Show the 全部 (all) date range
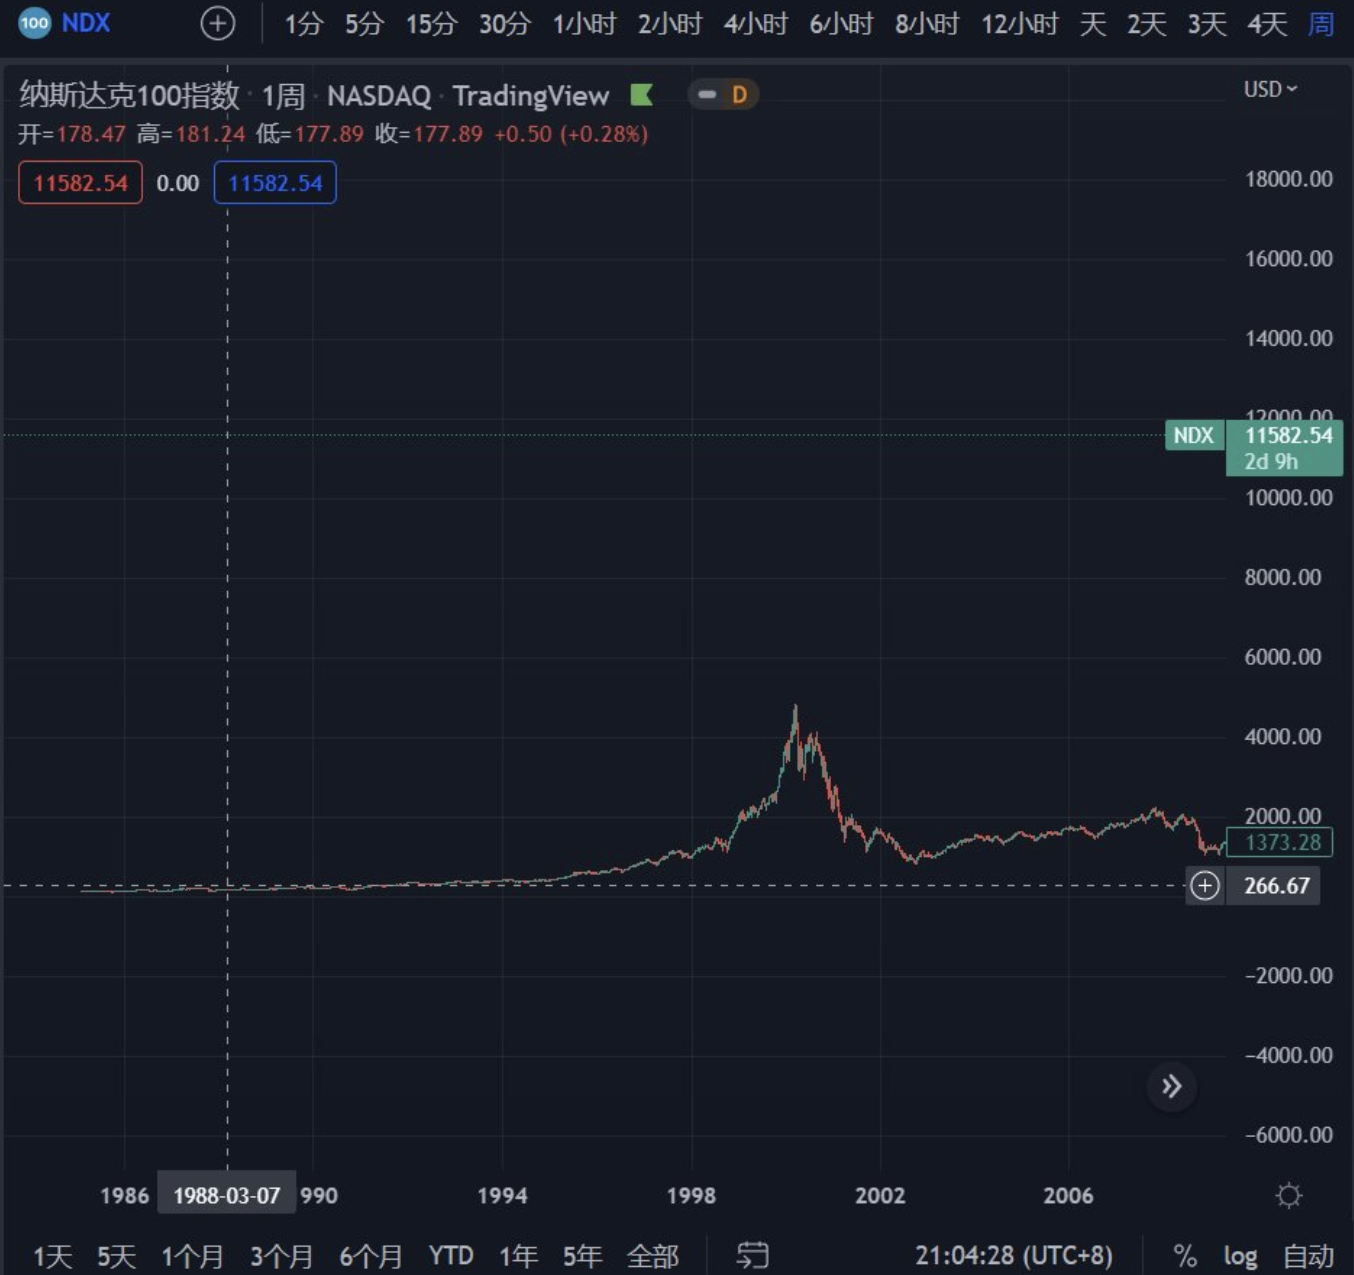This screenshot has height=1275, width=1354. pos(652,1255)
